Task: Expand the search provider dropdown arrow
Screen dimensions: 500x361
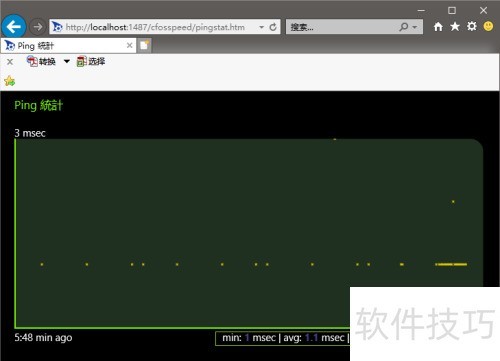Action: (x=415, y=27)
